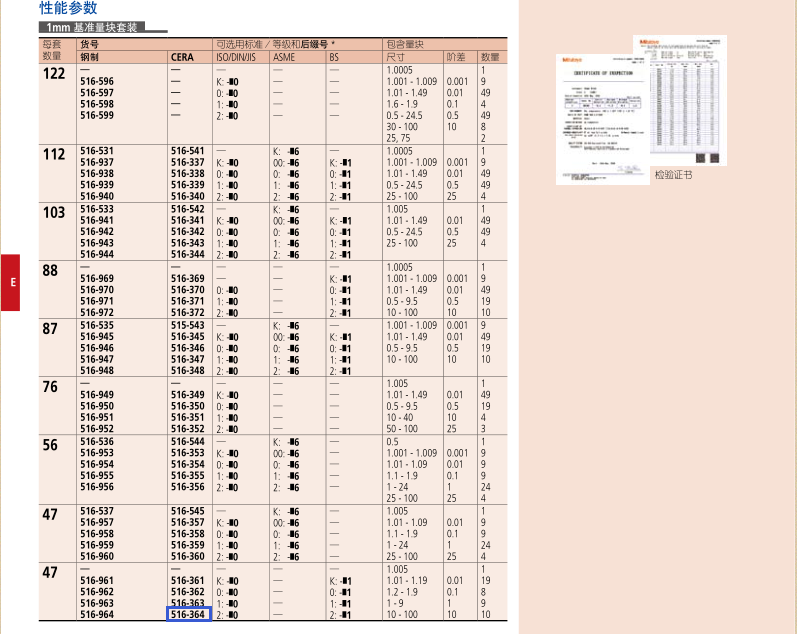Image resolution: width=797 pixels, height=634 pixels.
Task: Click steel item number 516-961
Action: point(97,581)
